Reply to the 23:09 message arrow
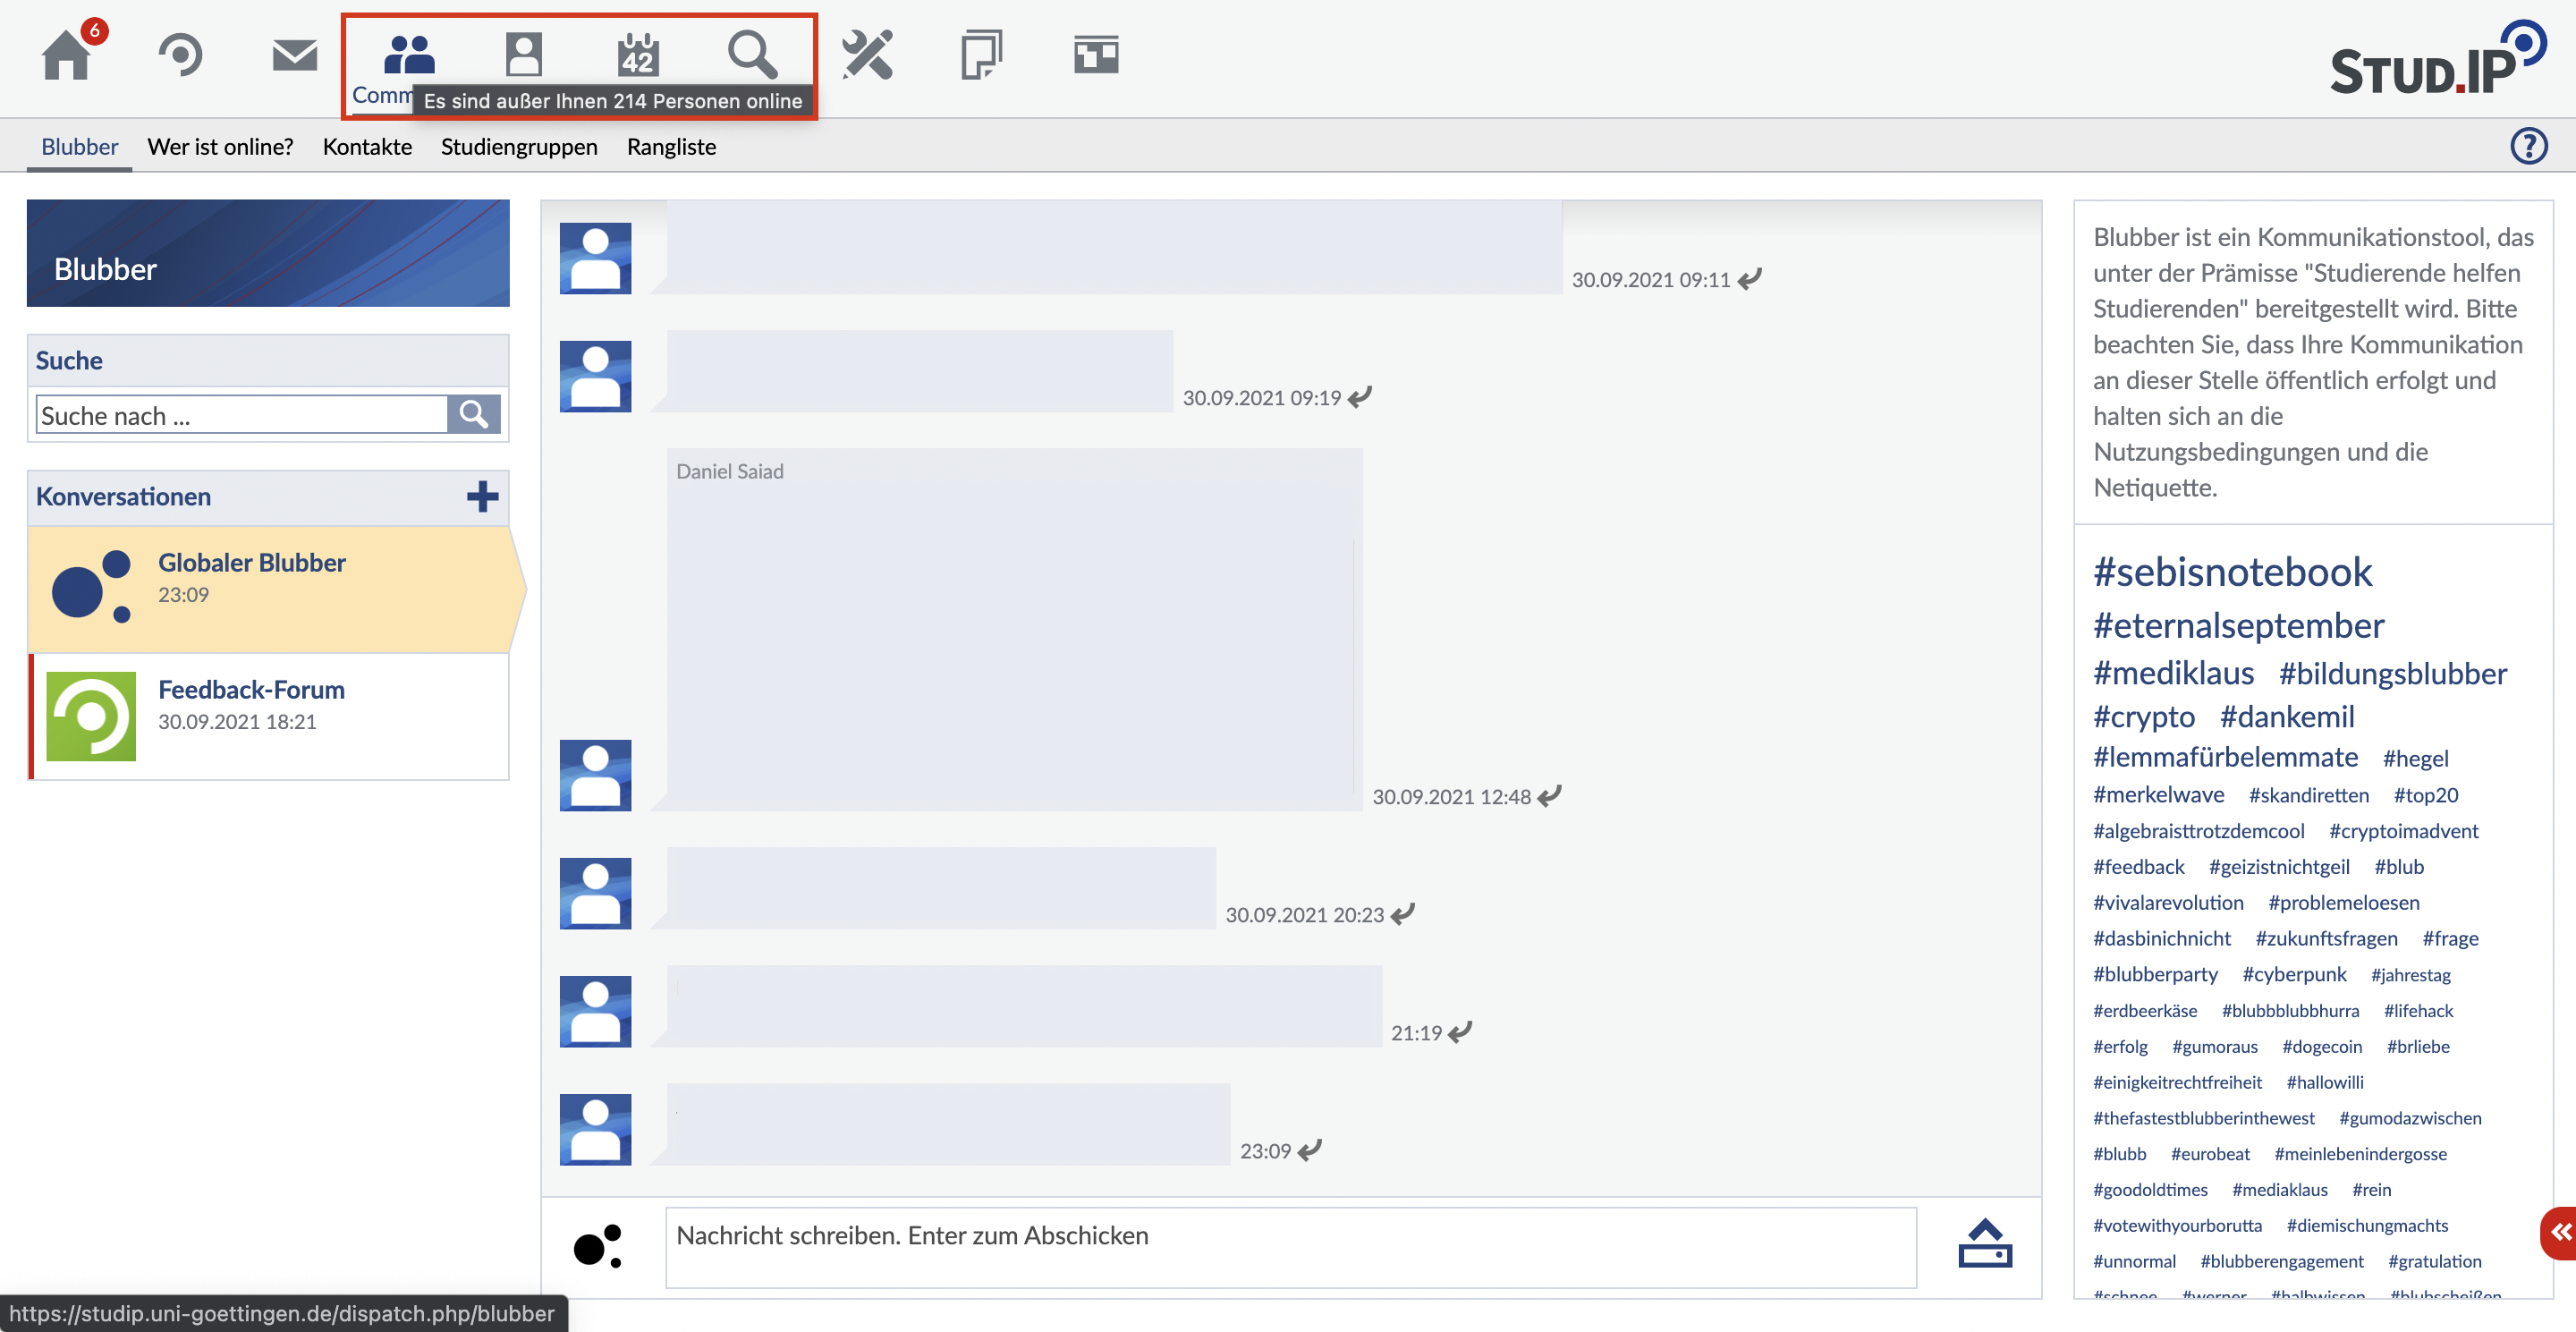 [x=1310, y=1150]
